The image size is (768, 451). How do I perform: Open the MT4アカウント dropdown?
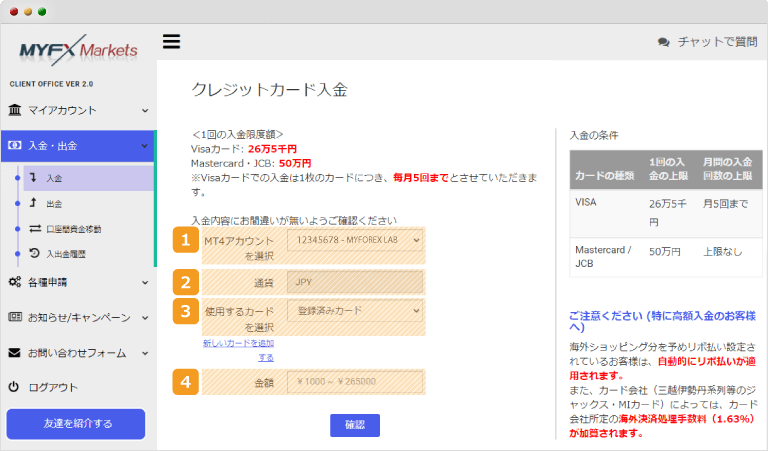pos(355,240)
